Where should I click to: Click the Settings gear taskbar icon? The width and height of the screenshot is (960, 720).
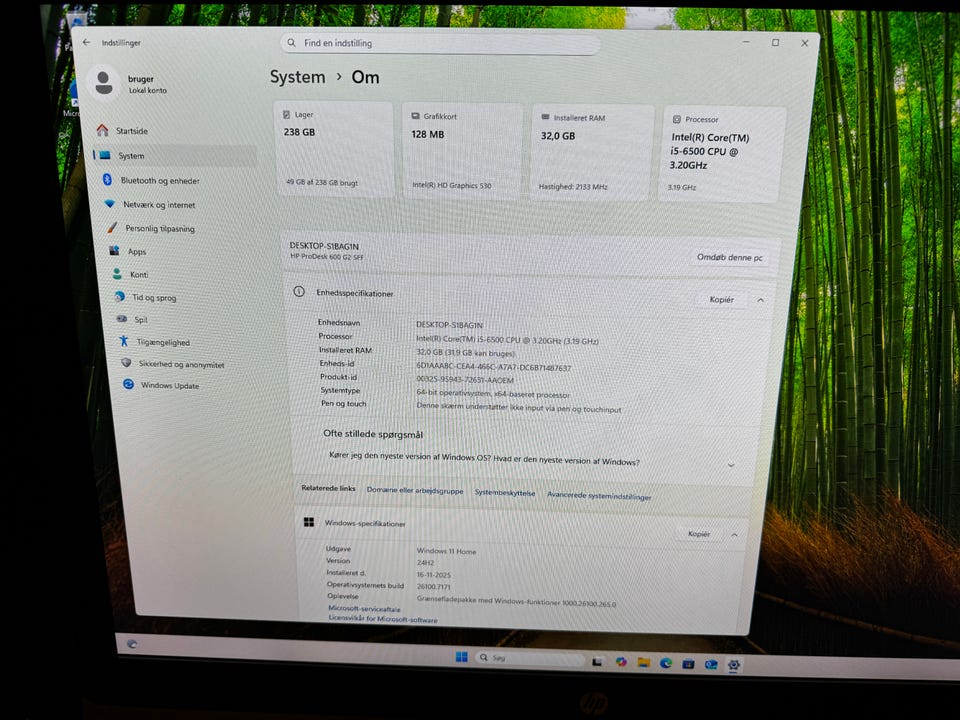click(x=733, y=665)
